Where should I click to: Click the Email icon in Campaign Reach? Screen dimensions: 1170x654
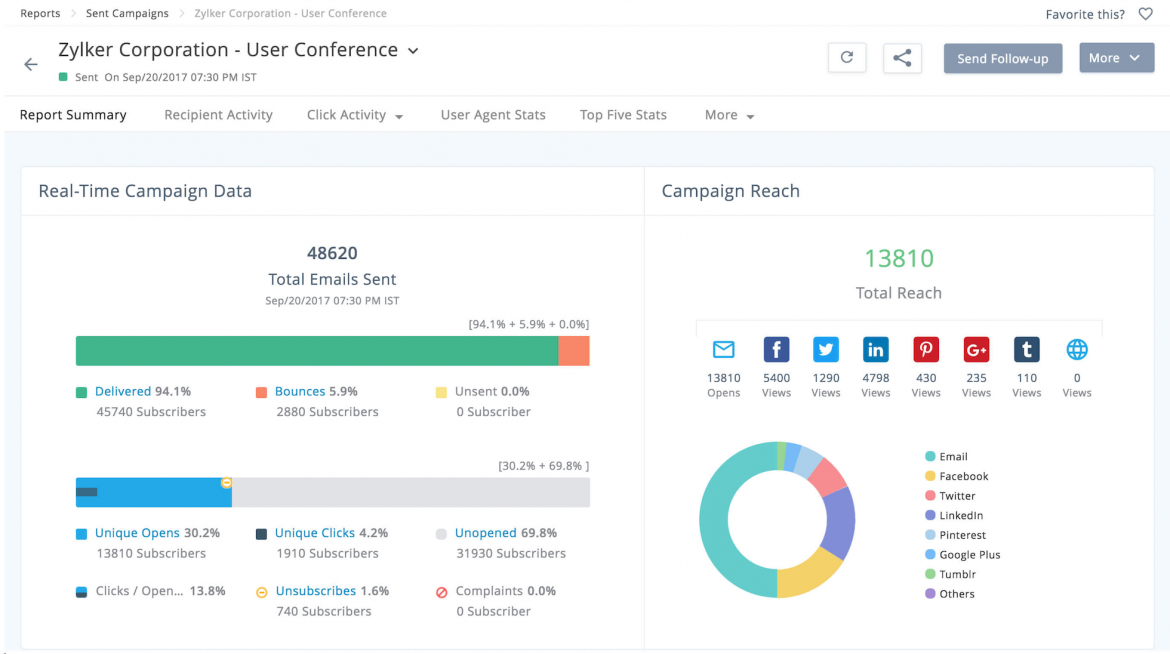pos(723,350)
